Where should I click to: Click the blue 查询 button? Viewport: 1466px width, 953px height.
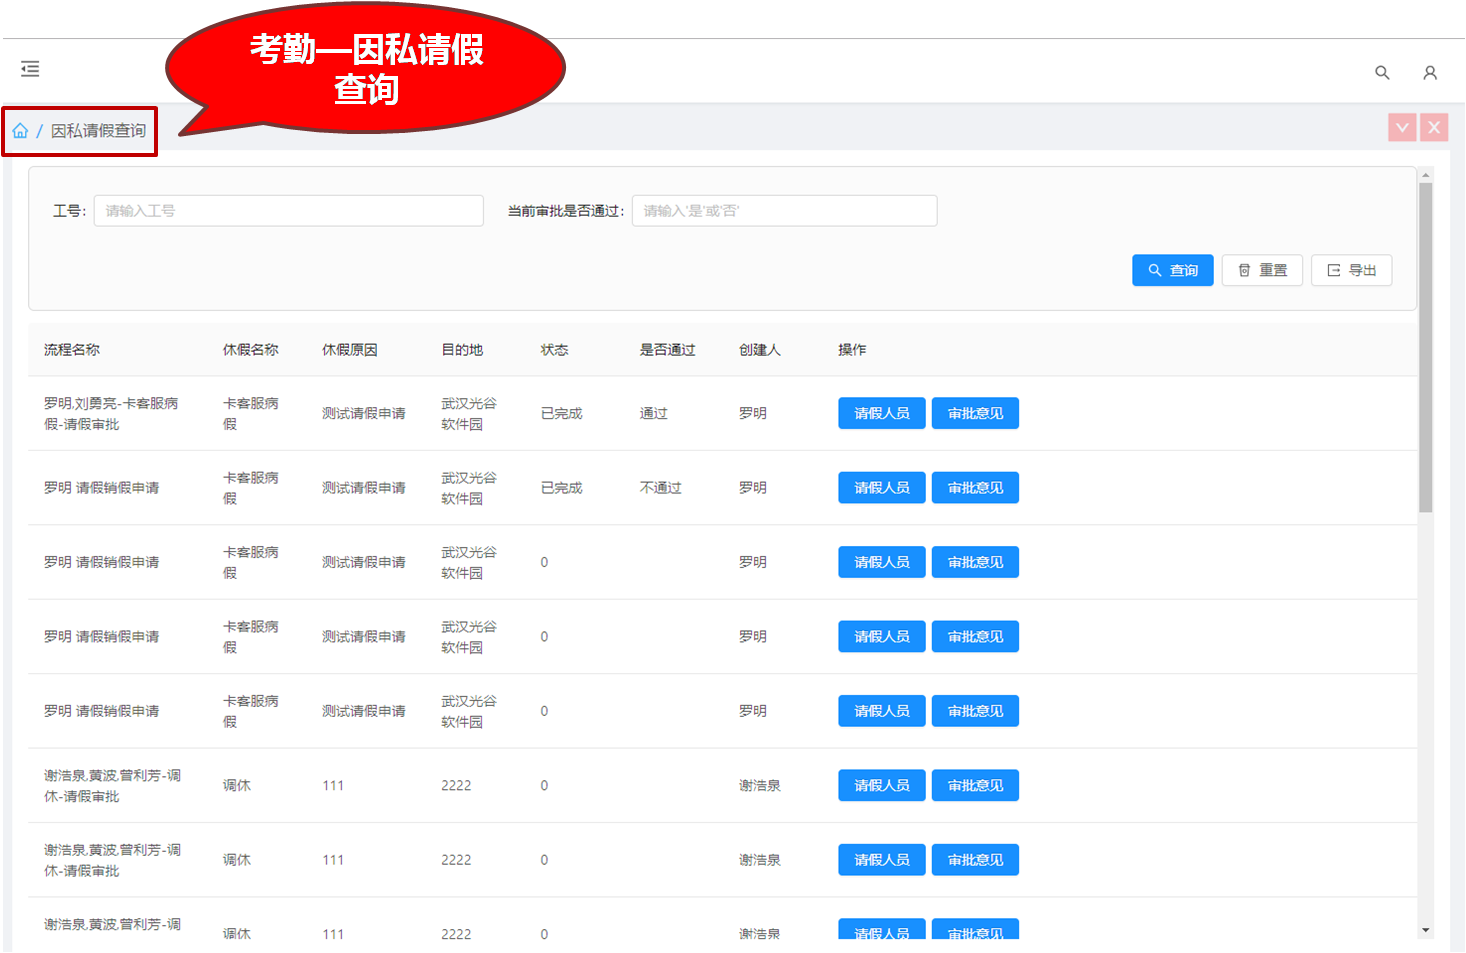click(1172, 270)
